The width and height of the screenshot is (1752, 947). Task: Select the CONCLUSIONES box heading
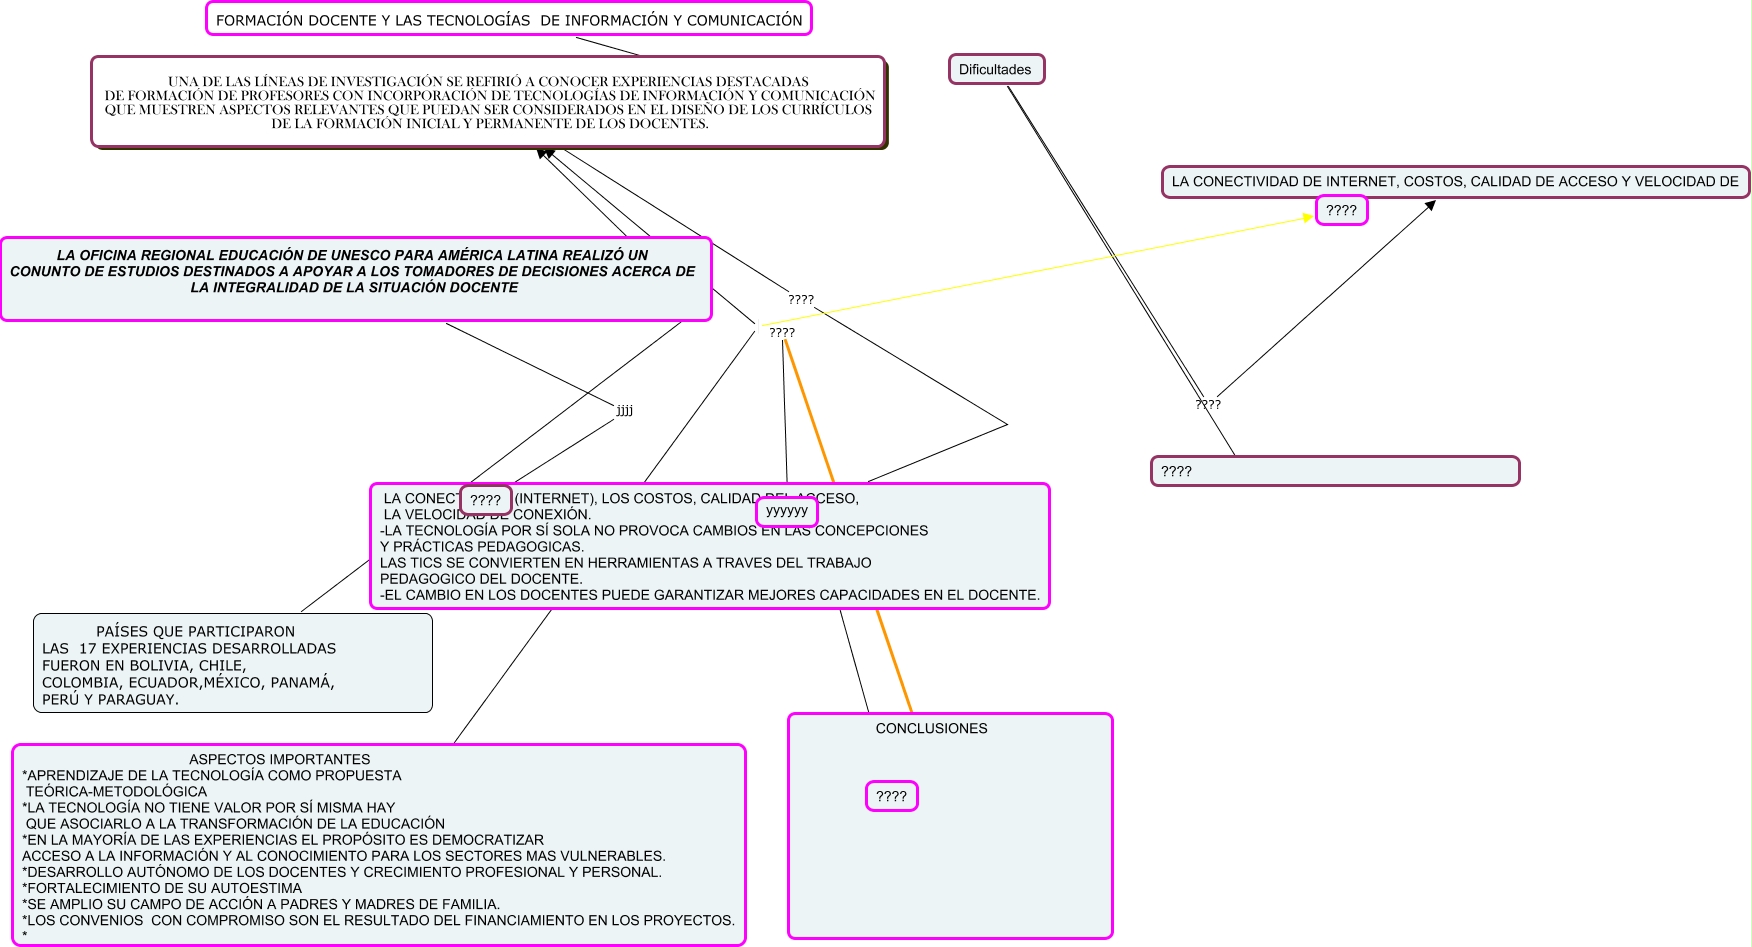pyautogui.click(x=931, y=729)
